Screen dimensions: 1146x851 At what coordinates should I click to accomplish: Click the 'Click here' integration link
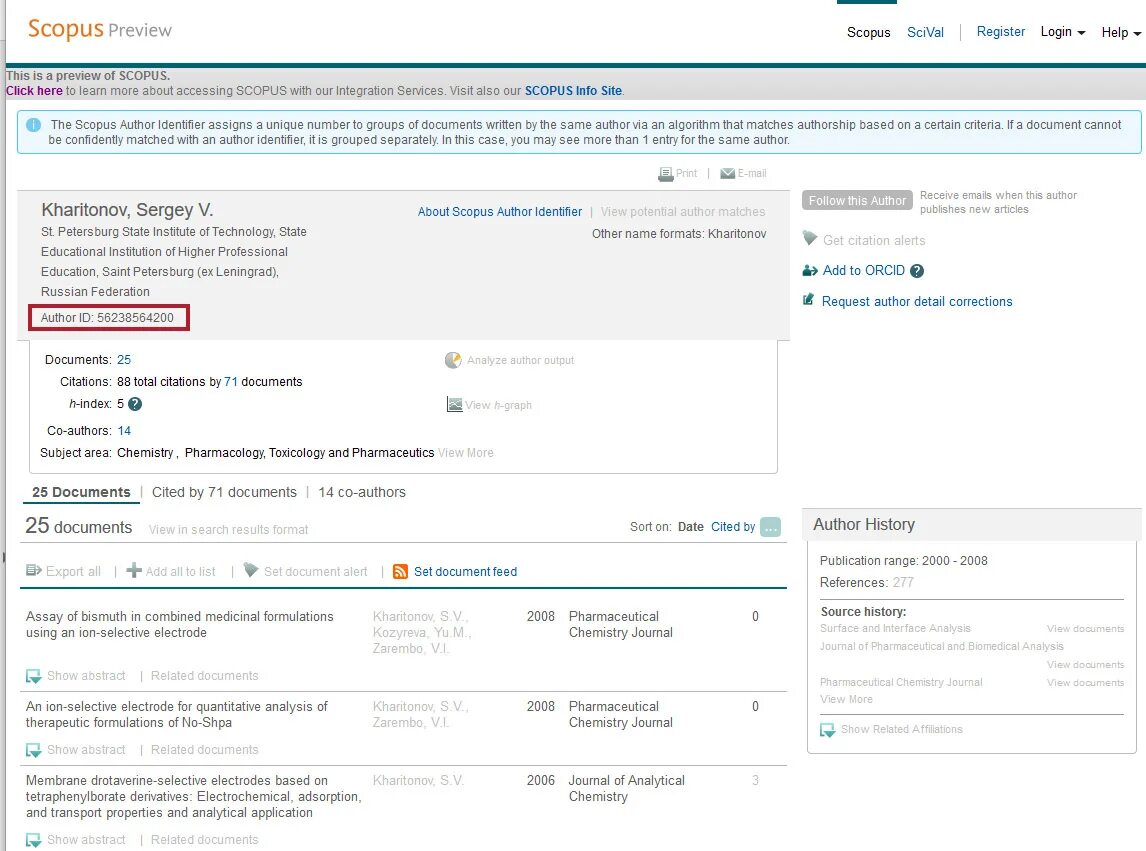coord(34,91)
